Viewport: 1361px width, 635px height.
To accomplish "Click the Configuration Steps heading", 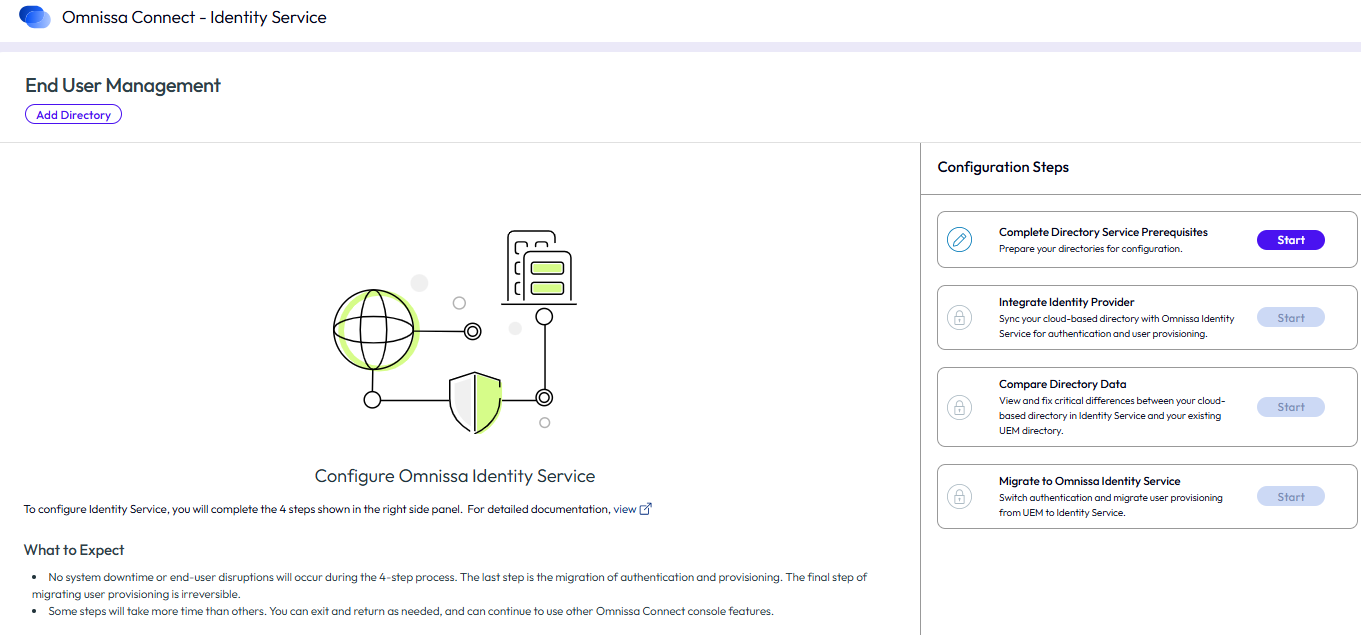I will [x=1003, y=167].
